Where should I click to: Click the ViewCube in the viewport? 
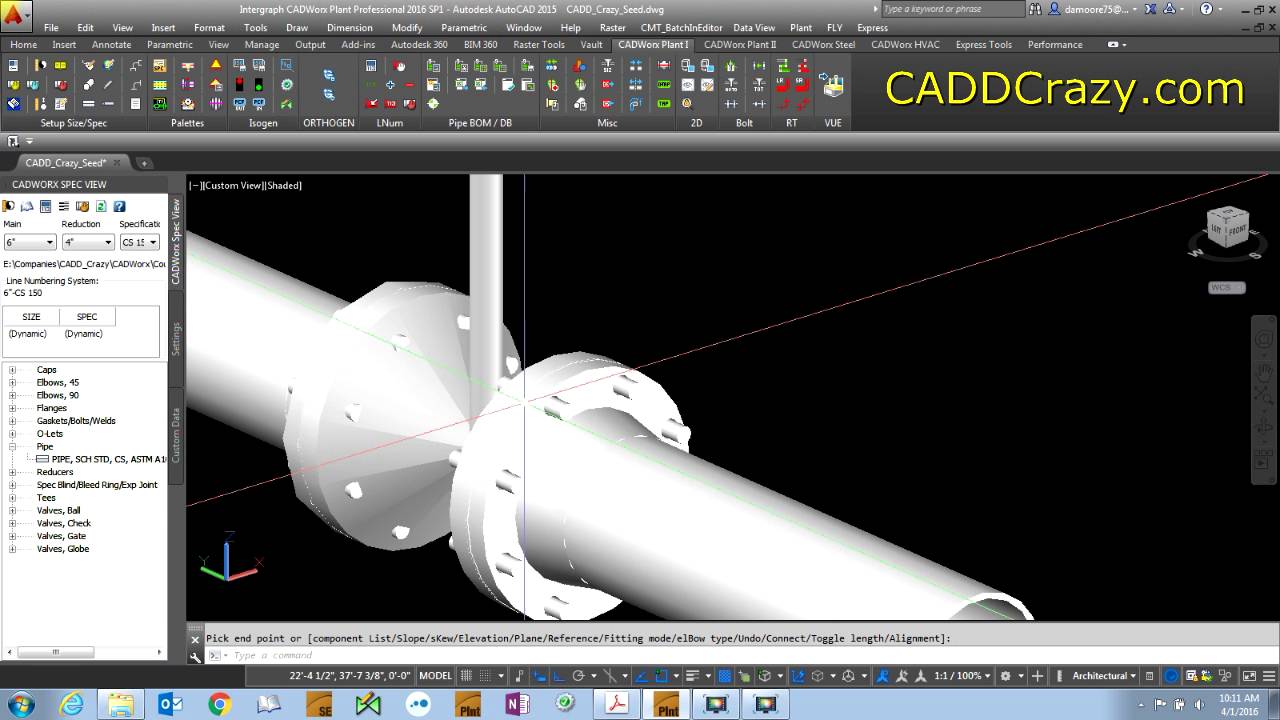pyautogui.click(x=1228, y=228)
